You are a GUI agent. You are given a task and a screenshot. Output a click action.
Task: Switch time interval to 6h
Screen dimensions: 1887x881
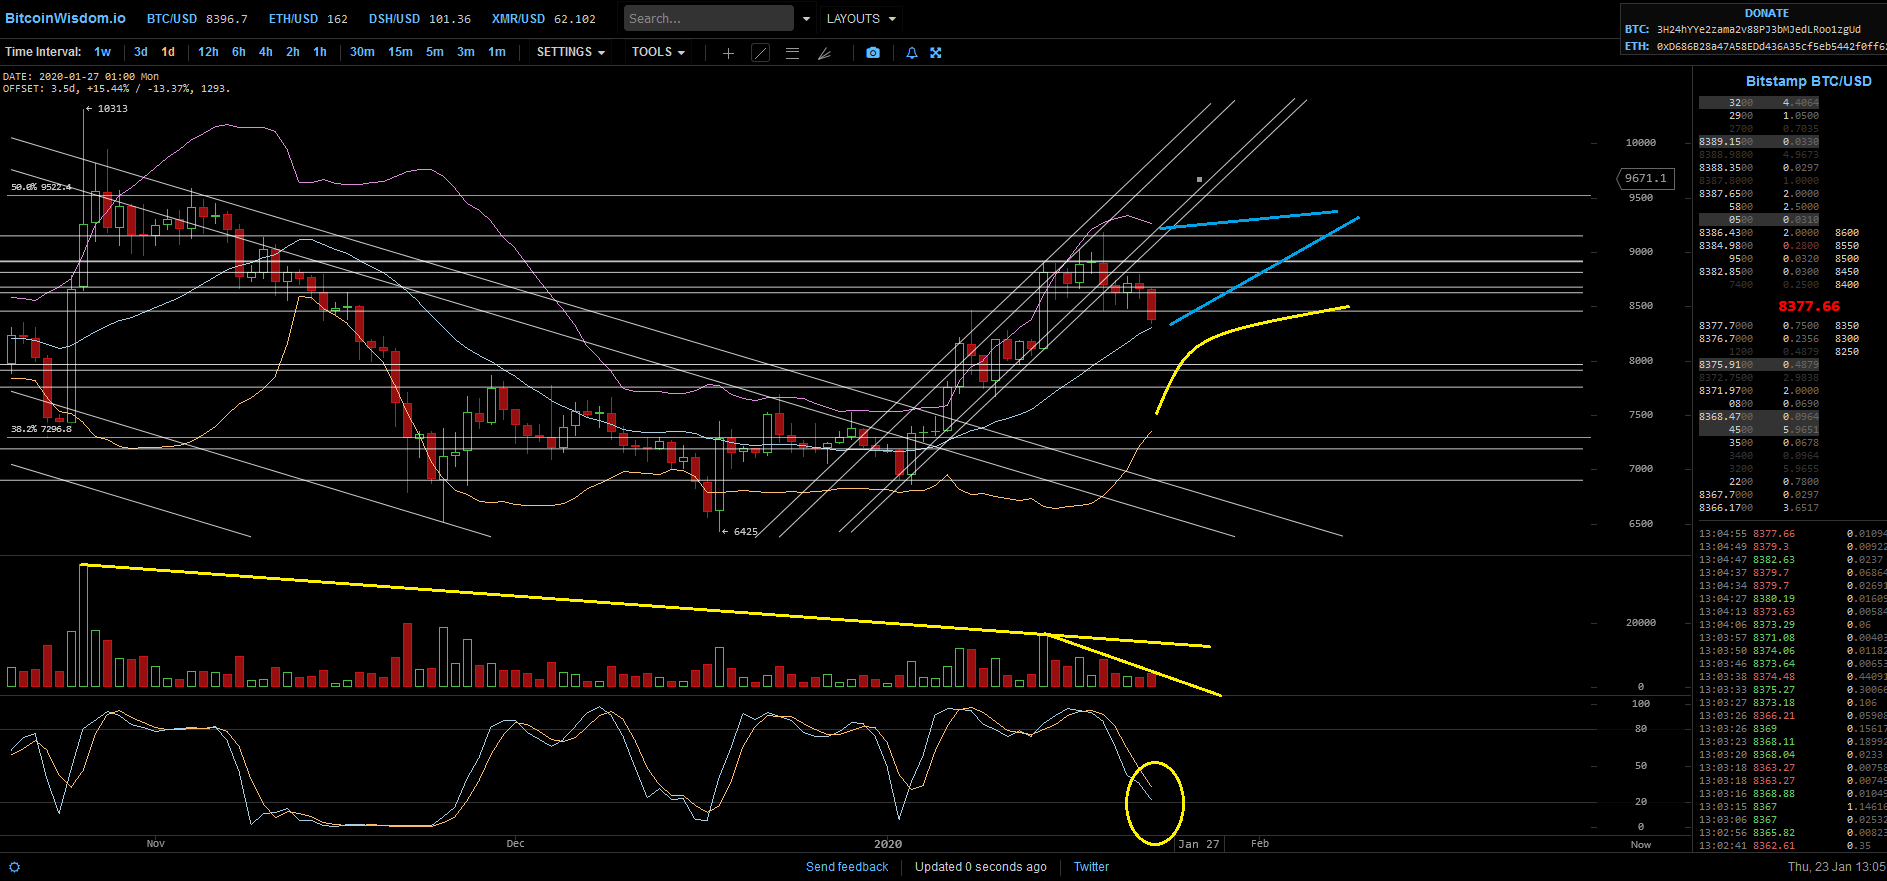tap(239, 52)
